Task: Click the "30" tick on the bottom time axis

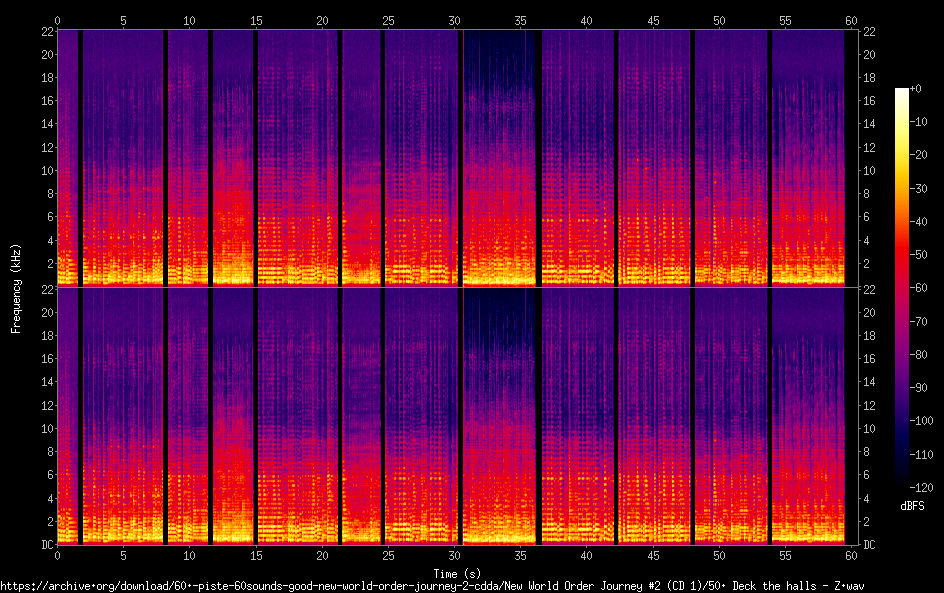Action: point(455,556)
